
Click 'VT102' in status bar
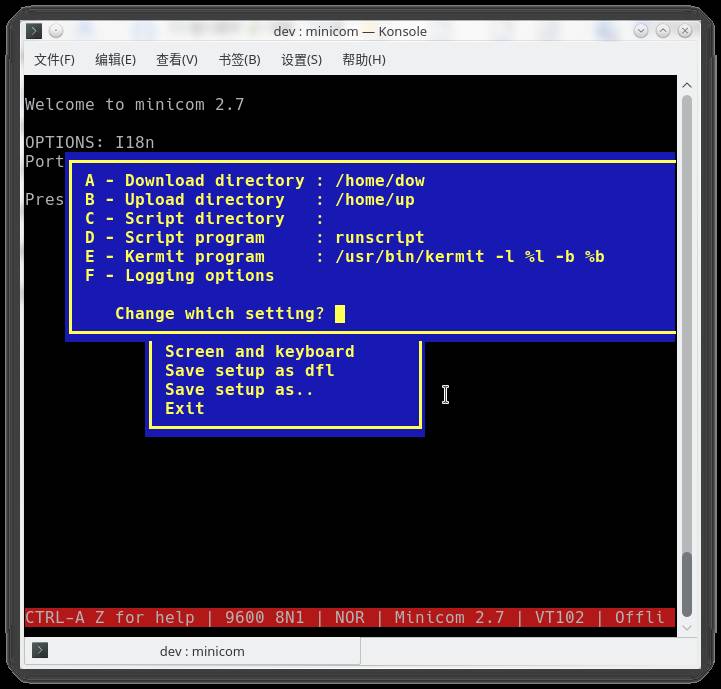point(560,617)
